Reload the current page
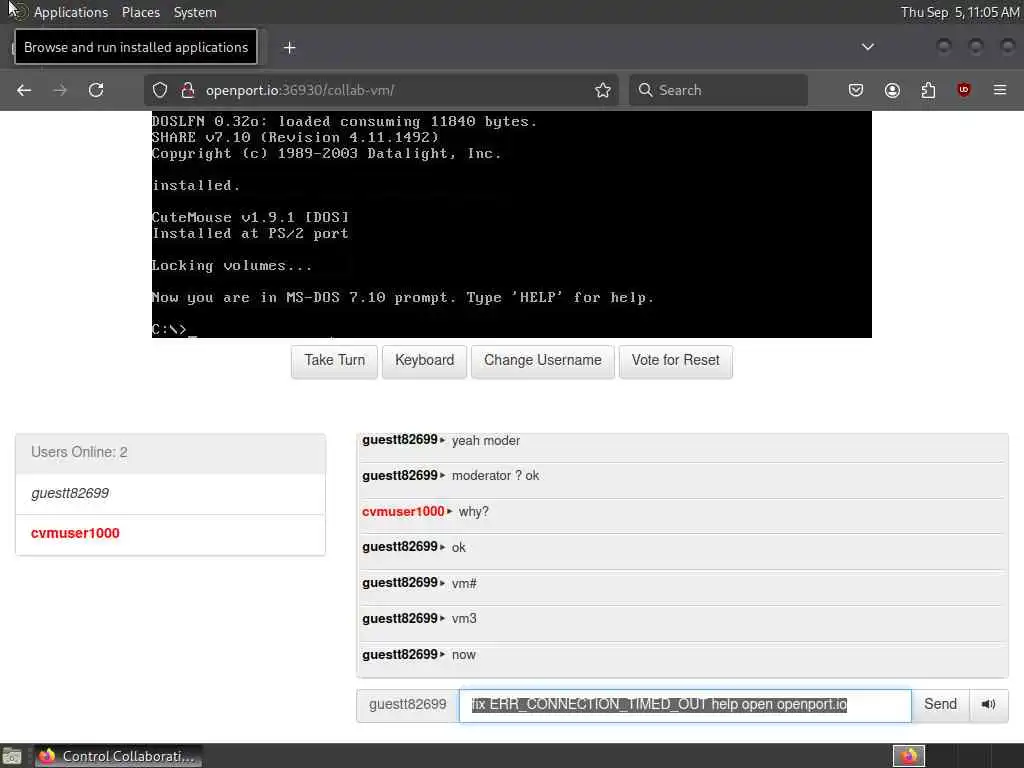 [x=96, y=90]
